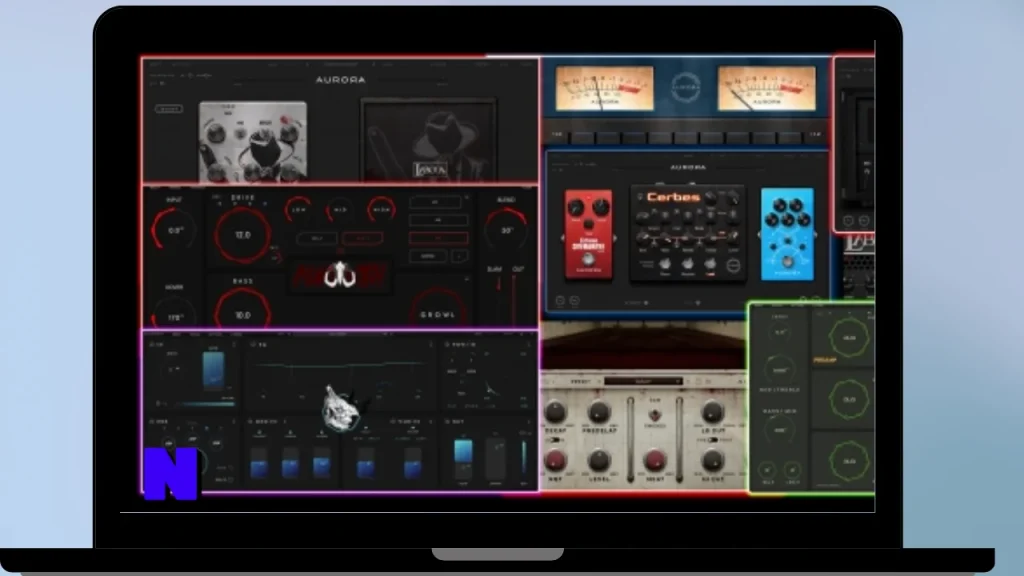Click the LEVEL knob on the reverb
The height and width of the screenshot is (576, 1024).
pyautogui.click(x=598, y=461)
